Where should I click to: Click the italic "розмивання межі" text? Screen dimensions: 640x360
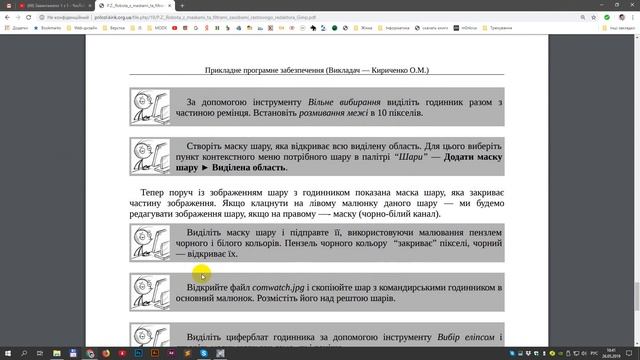click(x=333, y=113)
